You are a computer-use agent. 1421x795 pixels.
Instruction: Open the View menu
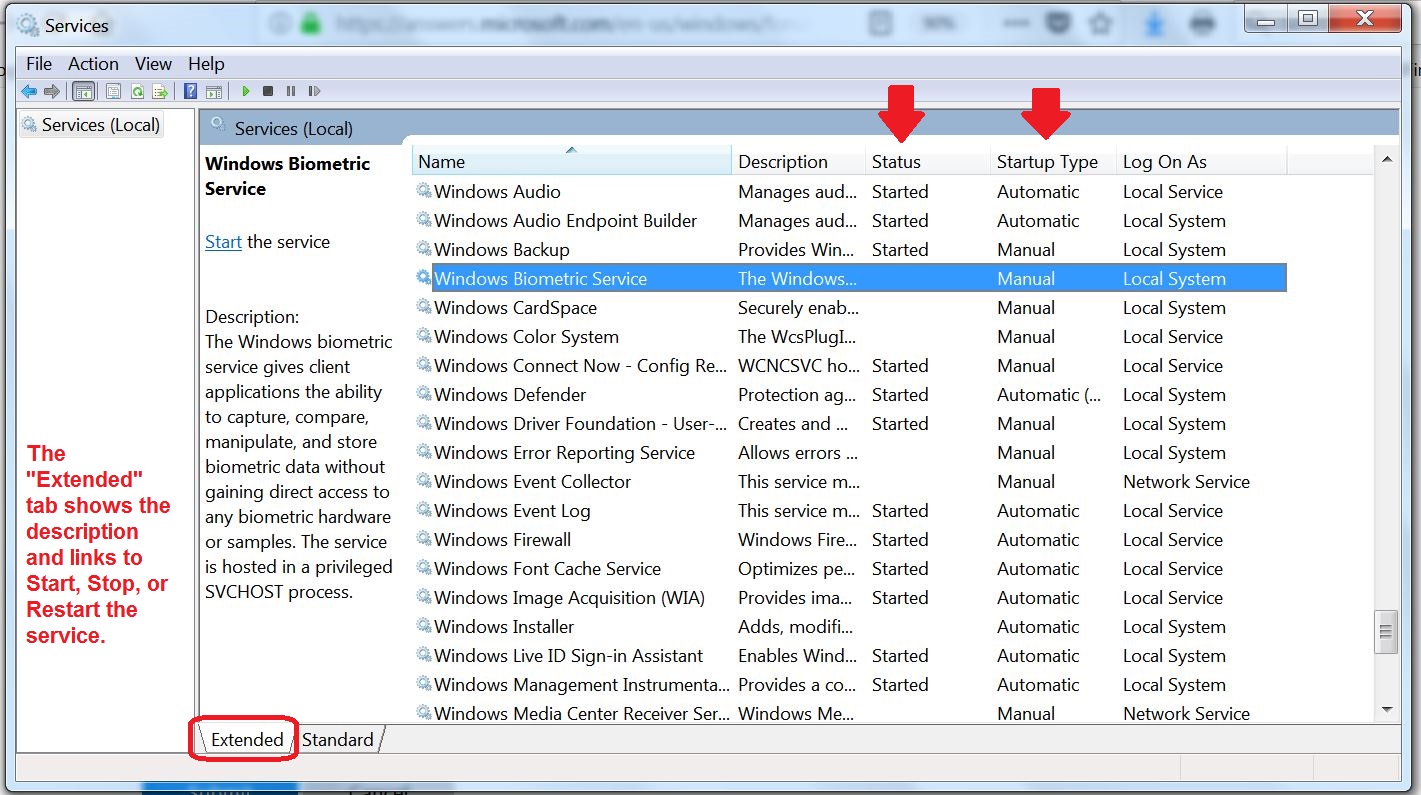[153, 63]
